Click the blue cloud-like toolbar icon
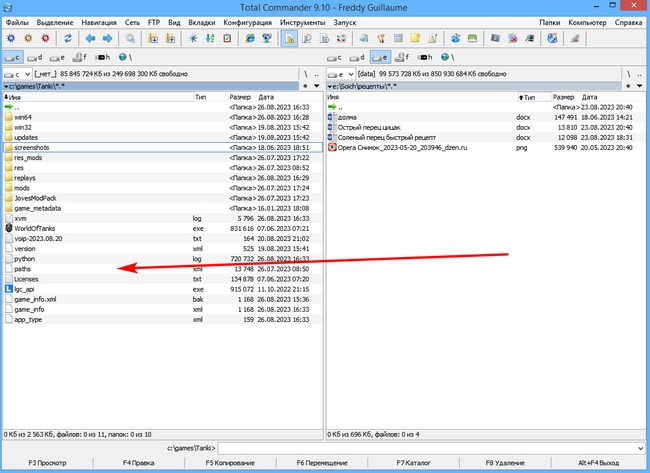 click(455, 39)
